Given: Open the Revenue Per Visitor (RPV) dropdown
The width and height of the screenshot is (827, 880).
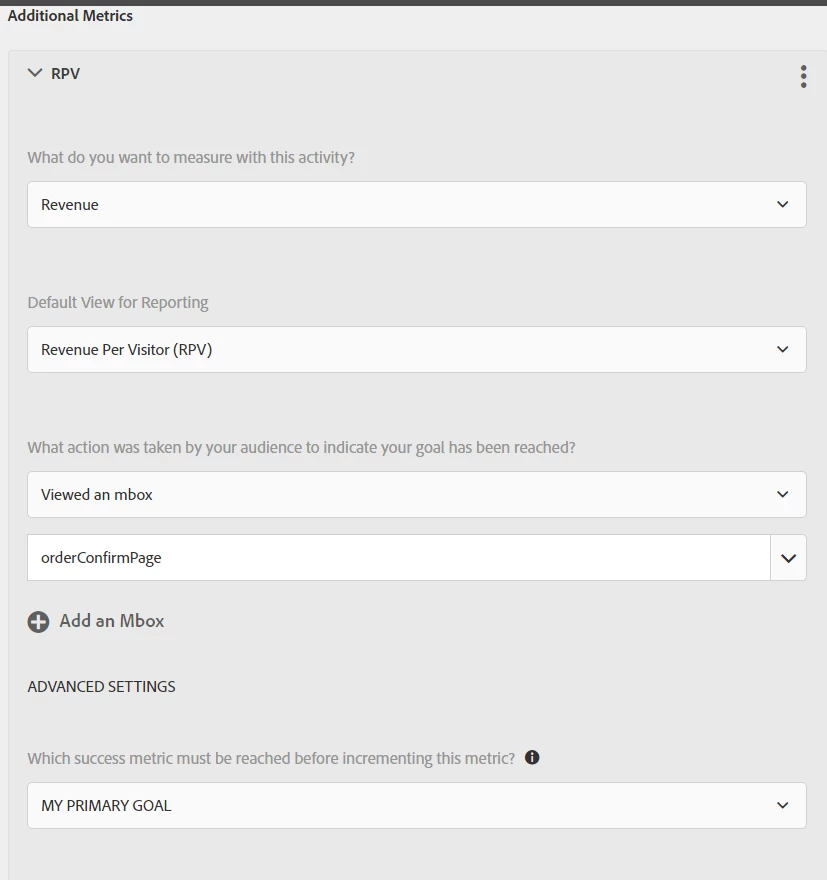Looking at the screenshot, I should [400, 350].
